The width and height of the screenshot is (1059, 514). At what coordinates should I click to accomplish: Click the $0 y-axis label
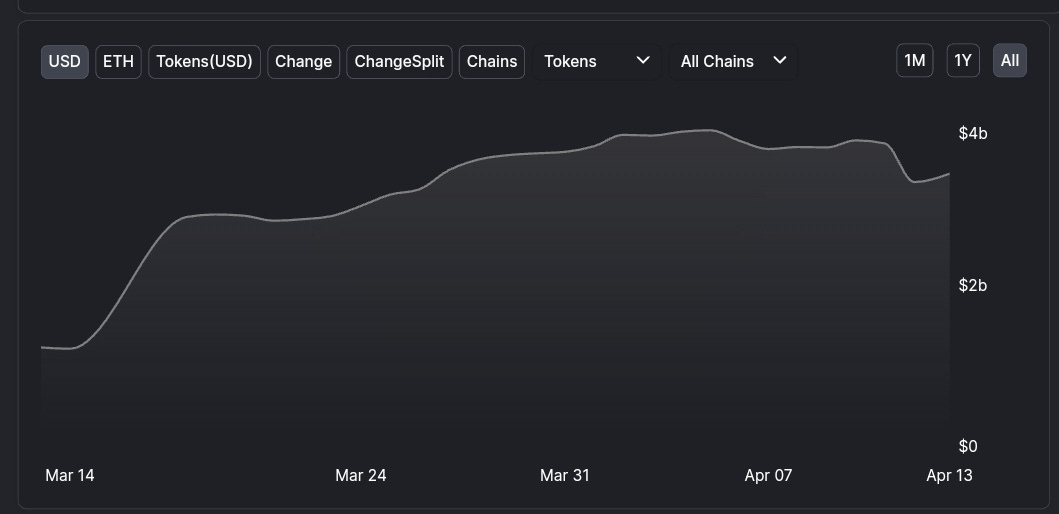pyautogui.click(x=968, y=446)
